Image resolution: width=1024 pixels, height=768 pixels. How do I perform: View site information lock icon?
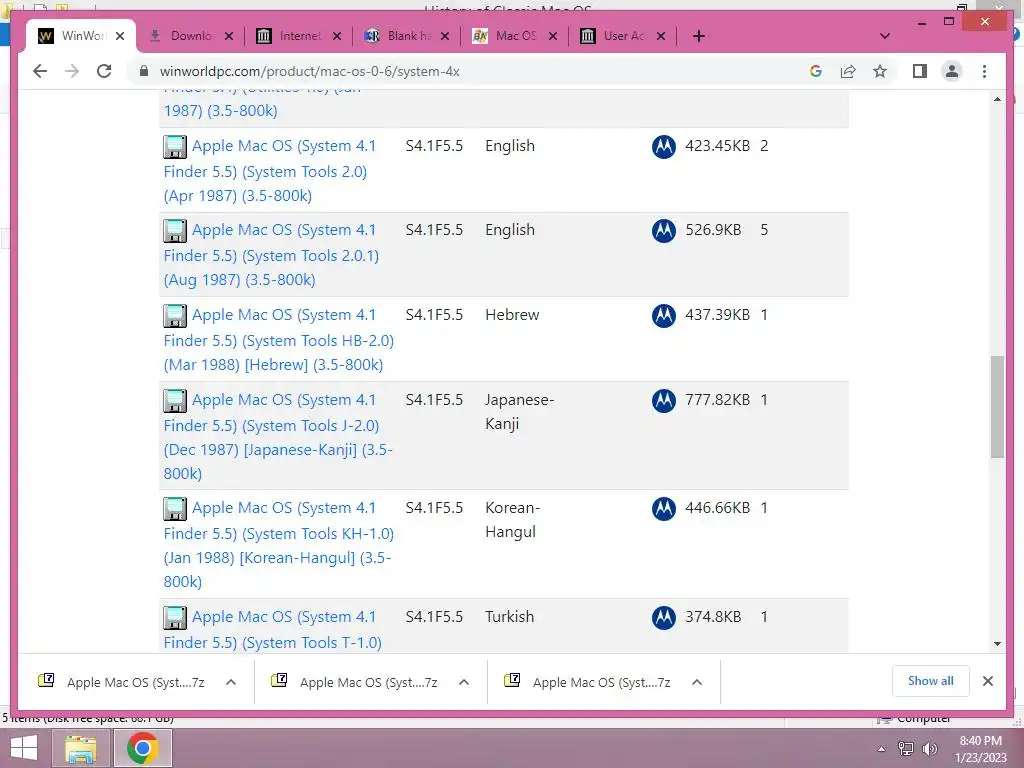click(x=144, y=71)
